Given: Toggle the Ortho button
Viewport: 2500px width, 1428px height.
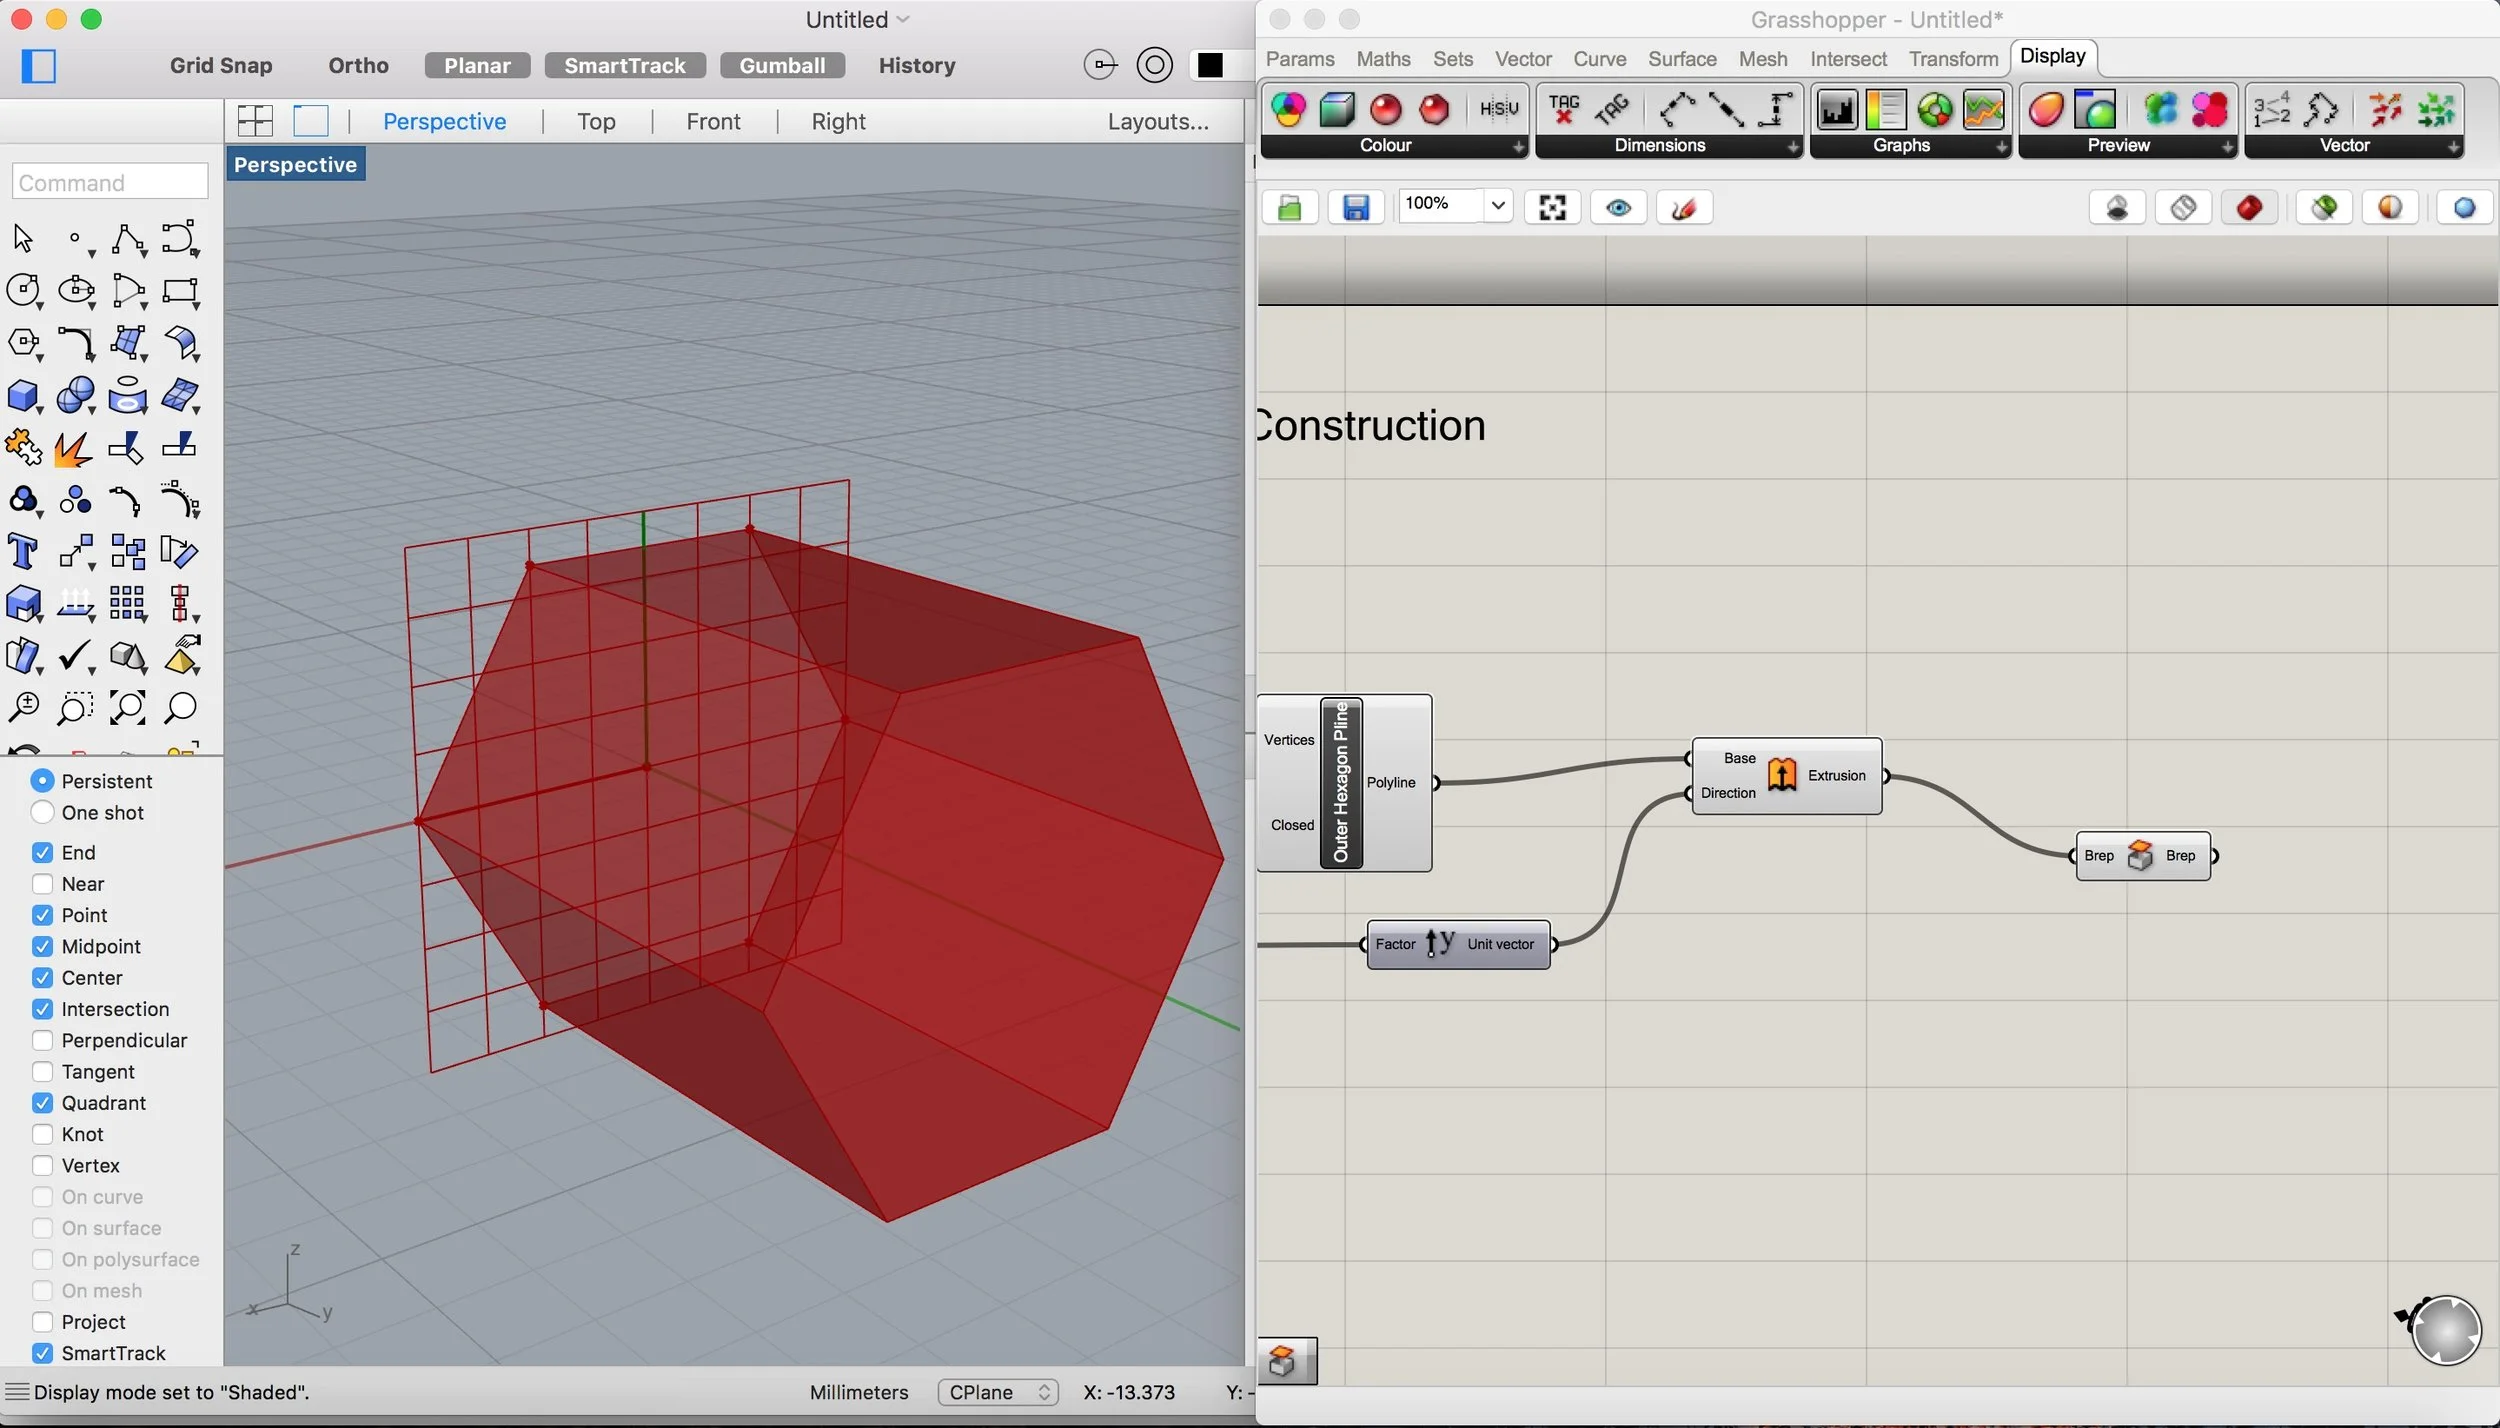Looking at the screenshot, I should tap(358, 66).
